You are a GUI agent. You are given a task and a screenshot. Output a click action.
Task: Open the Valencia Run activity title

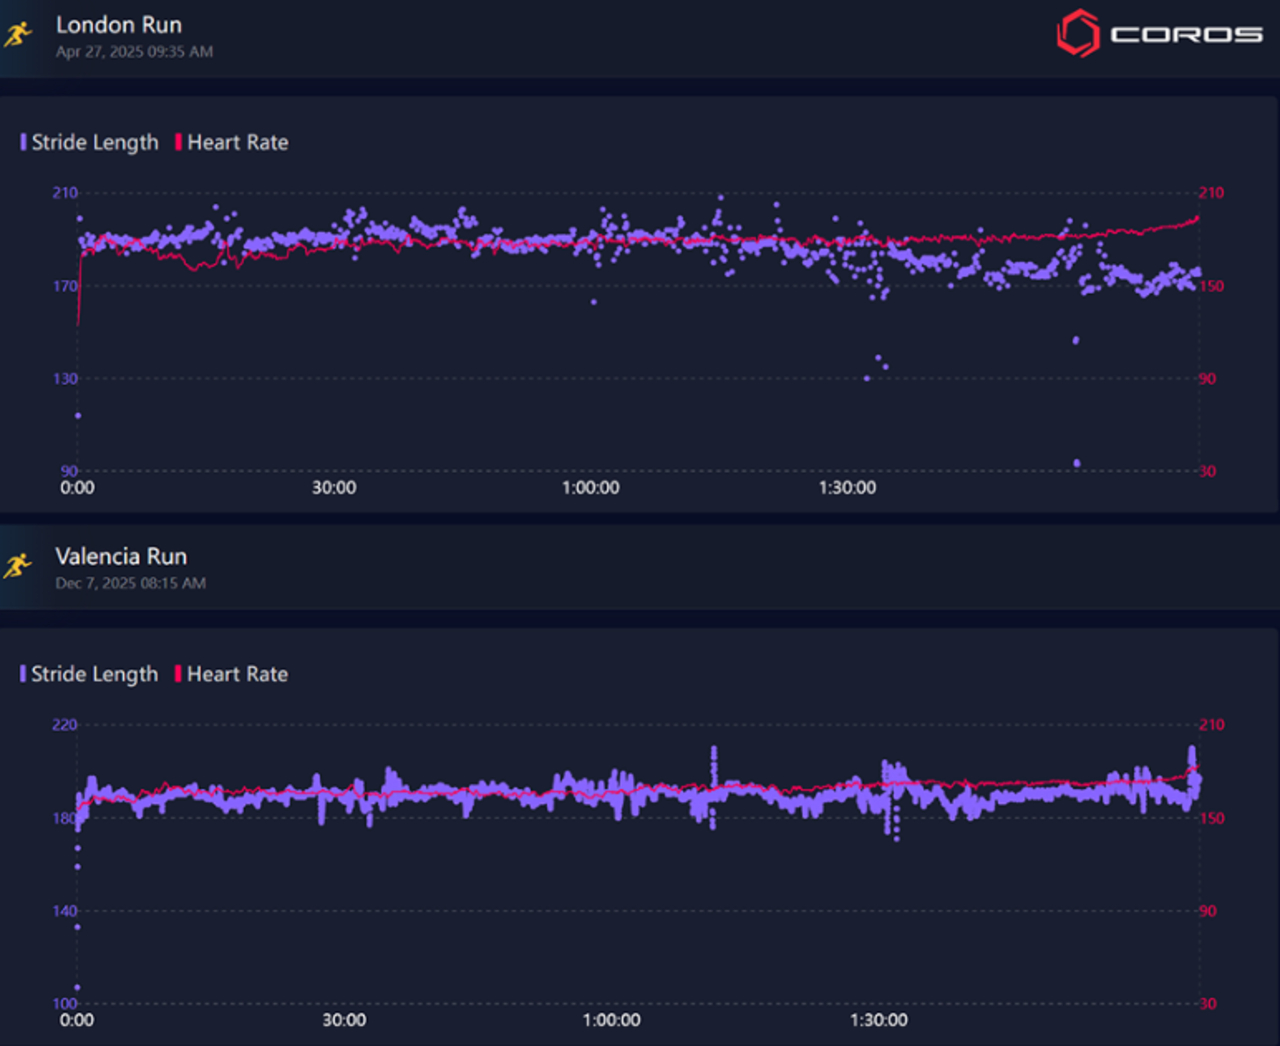[121, 556]
